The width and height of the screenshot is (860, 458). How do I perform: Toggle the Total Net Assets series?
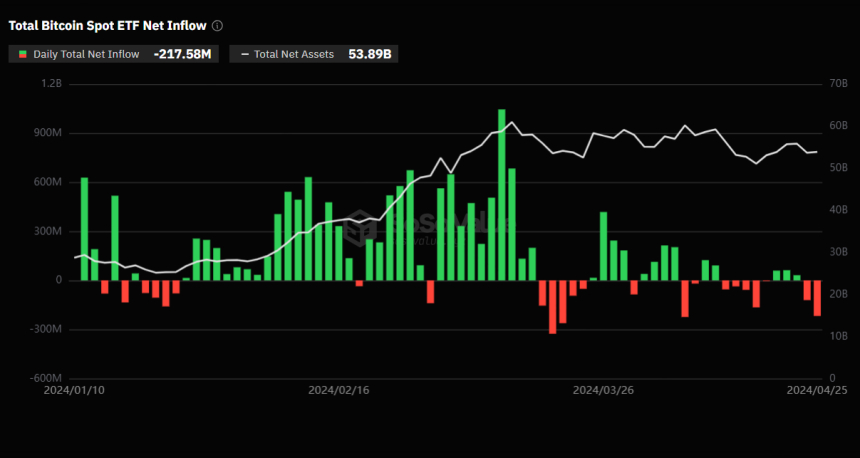pyautogui.click(x=294, y=54)
